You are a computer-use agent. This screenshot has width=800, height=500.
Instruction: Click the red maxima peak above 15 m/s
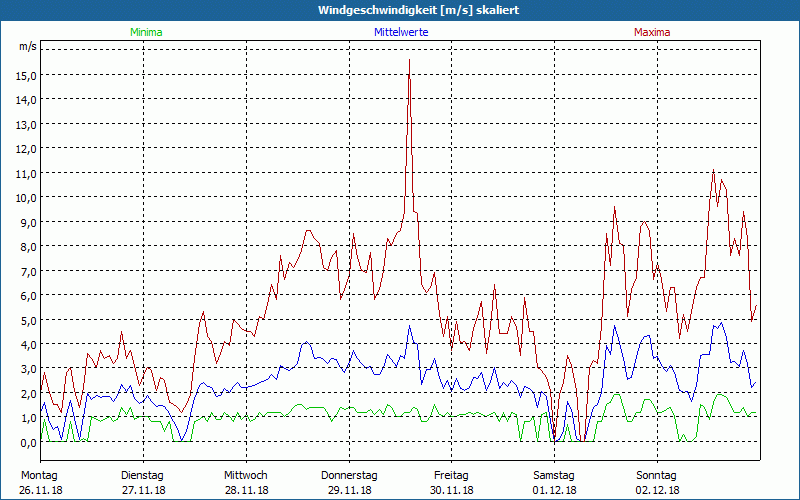coord(409,61)
